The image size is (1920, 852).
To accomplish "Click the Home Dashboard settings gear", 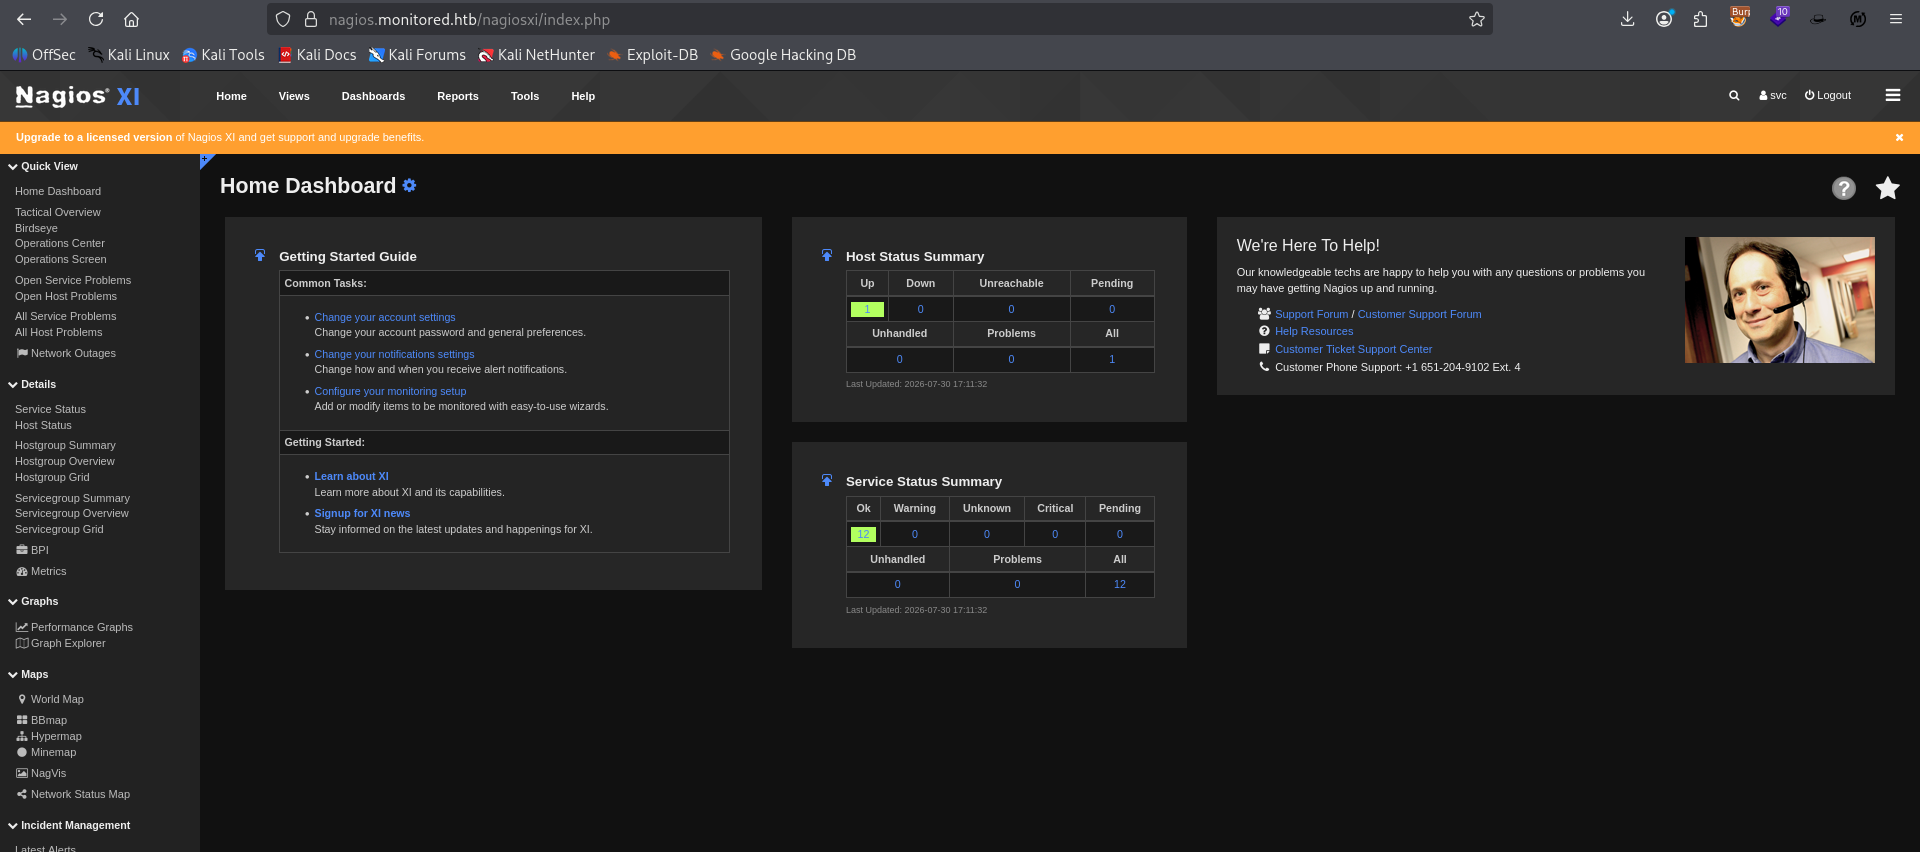I will pyautogui.click(x=409, y=185).
